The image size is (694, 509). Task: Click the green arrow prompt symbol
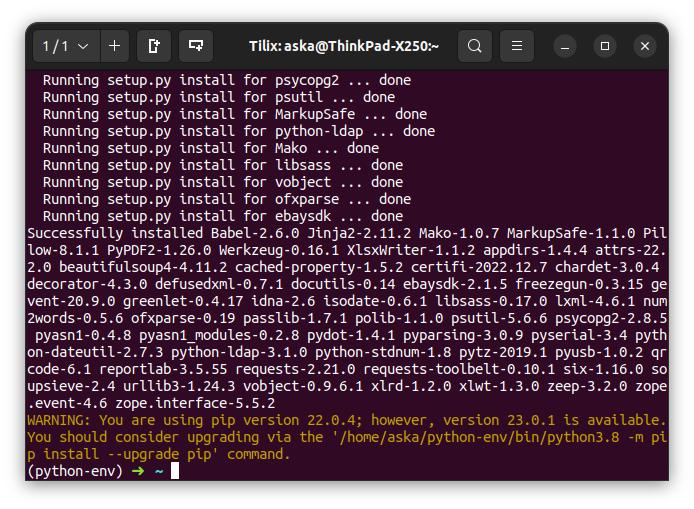coord(137,471)
